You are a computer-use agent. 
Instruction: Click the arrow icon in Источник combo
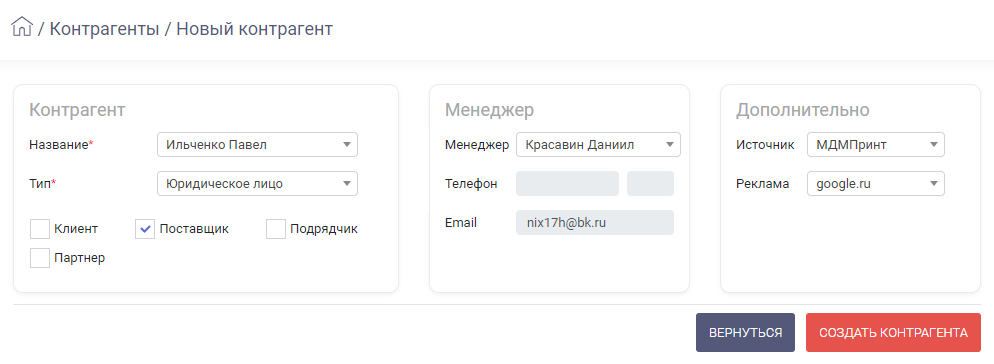(x=933, y=145)
